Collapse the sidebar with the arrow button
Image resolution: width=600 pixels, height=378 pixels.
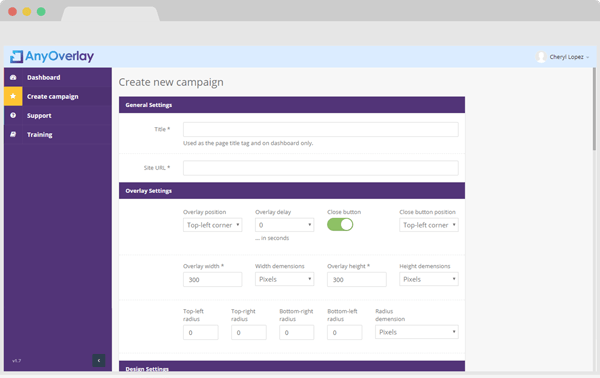tap(99, 360)
